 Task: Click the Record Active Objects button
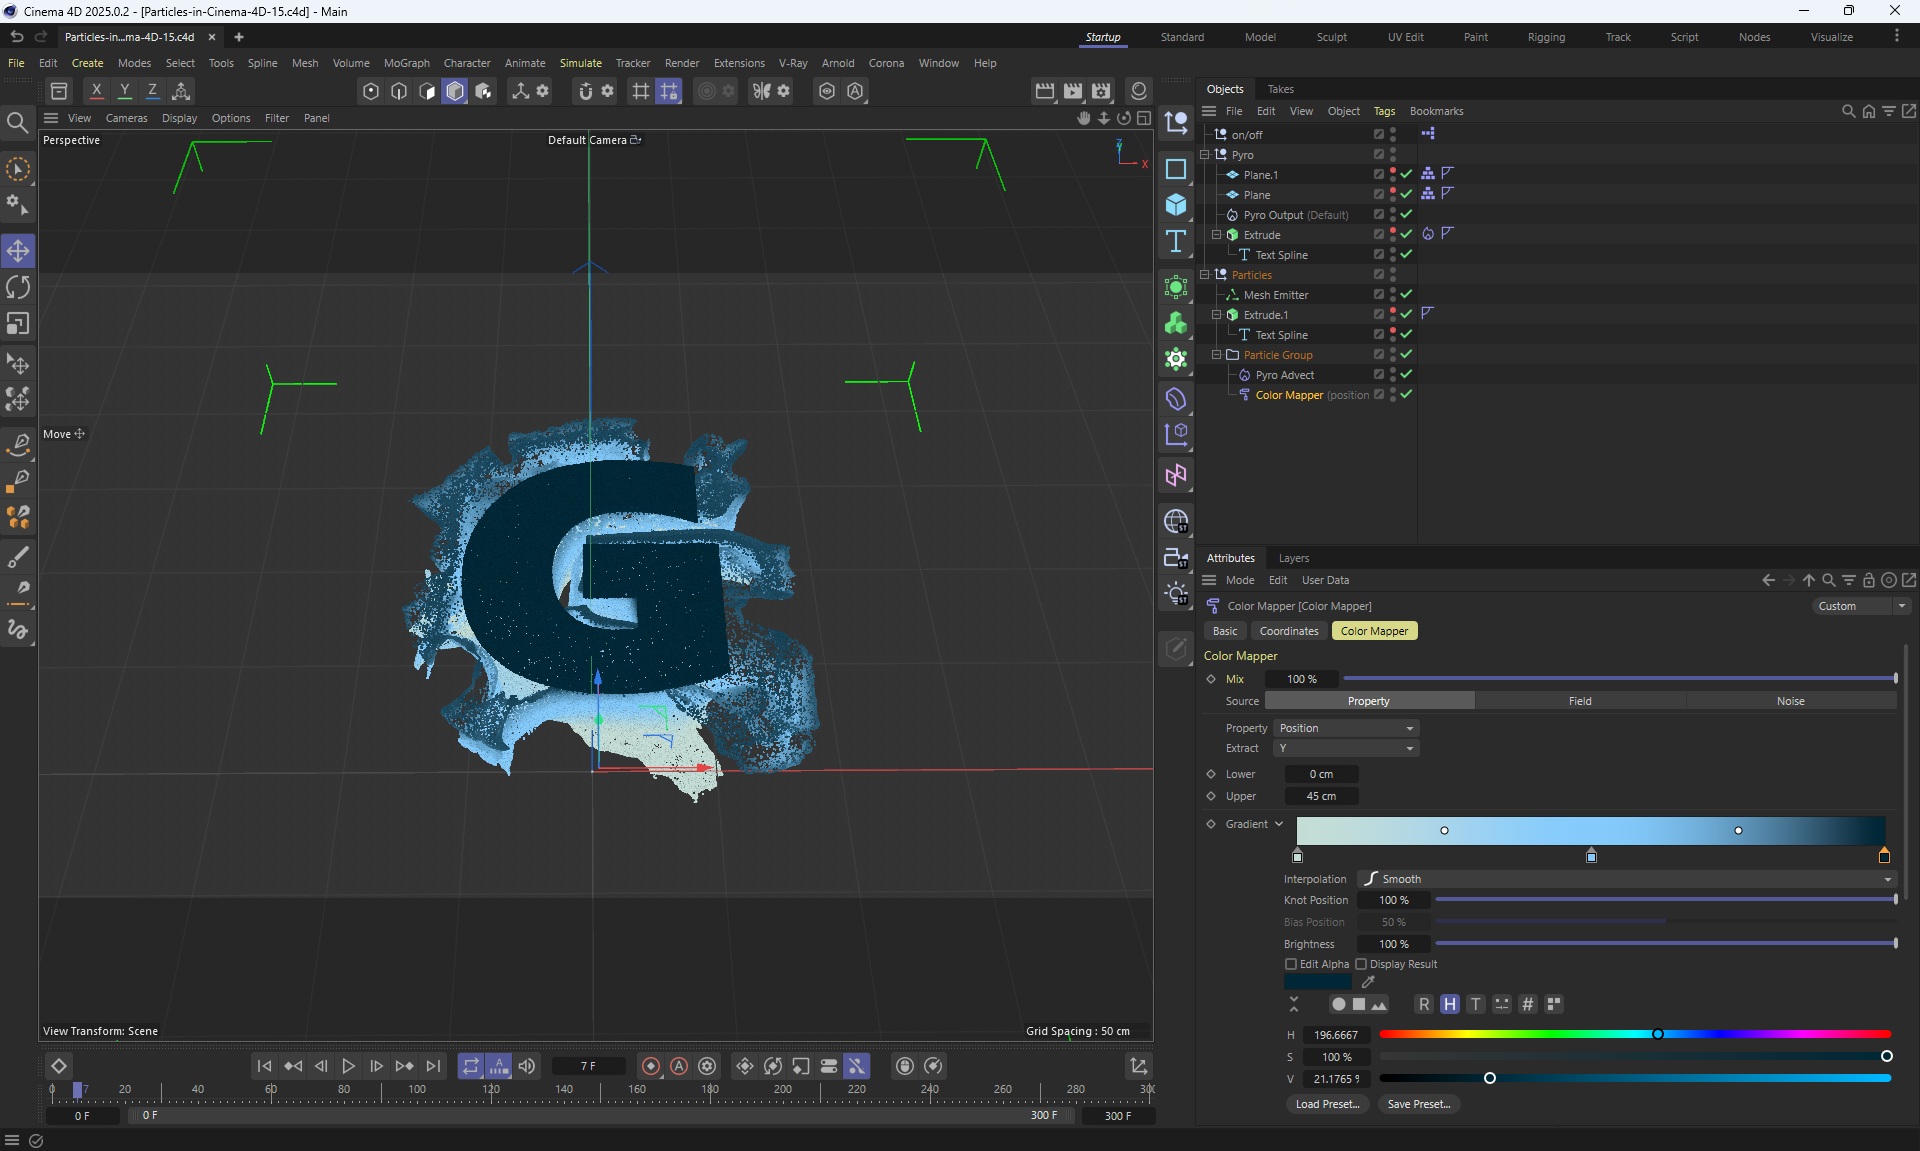651,1066
